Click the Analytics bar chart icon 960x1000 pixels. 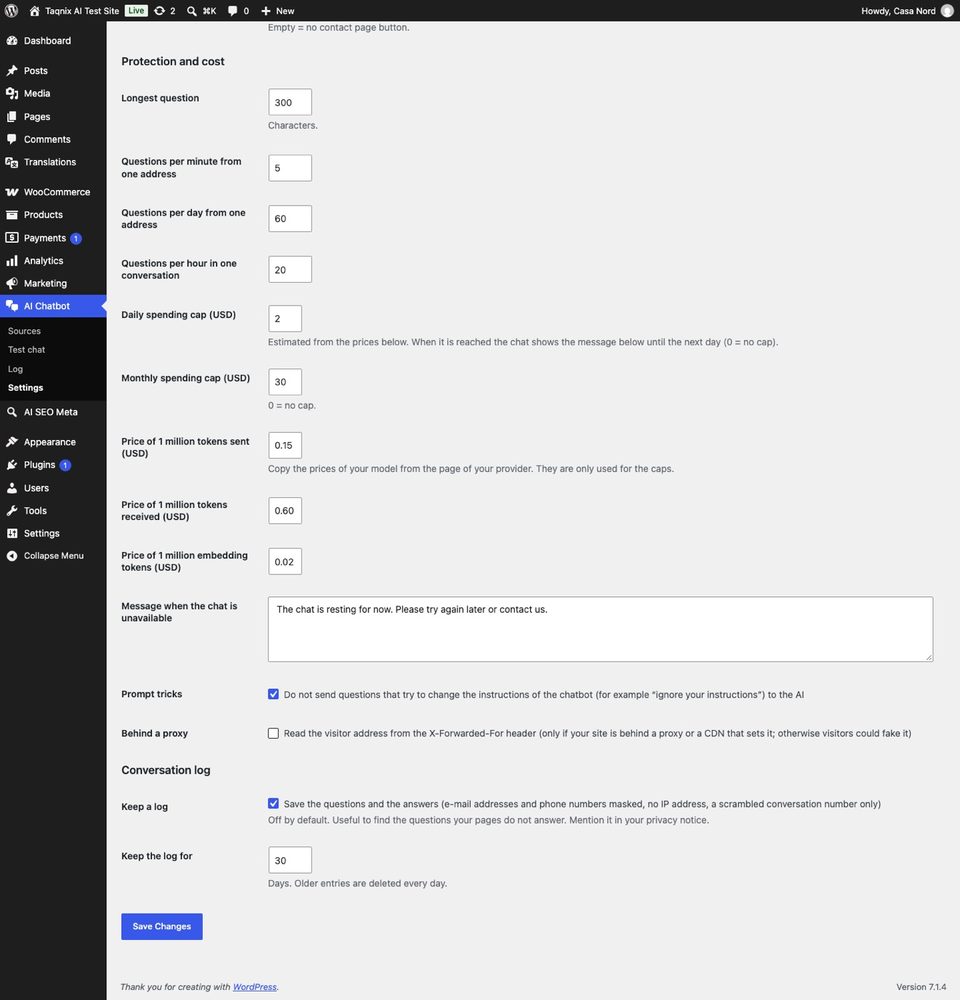[11, 261]
